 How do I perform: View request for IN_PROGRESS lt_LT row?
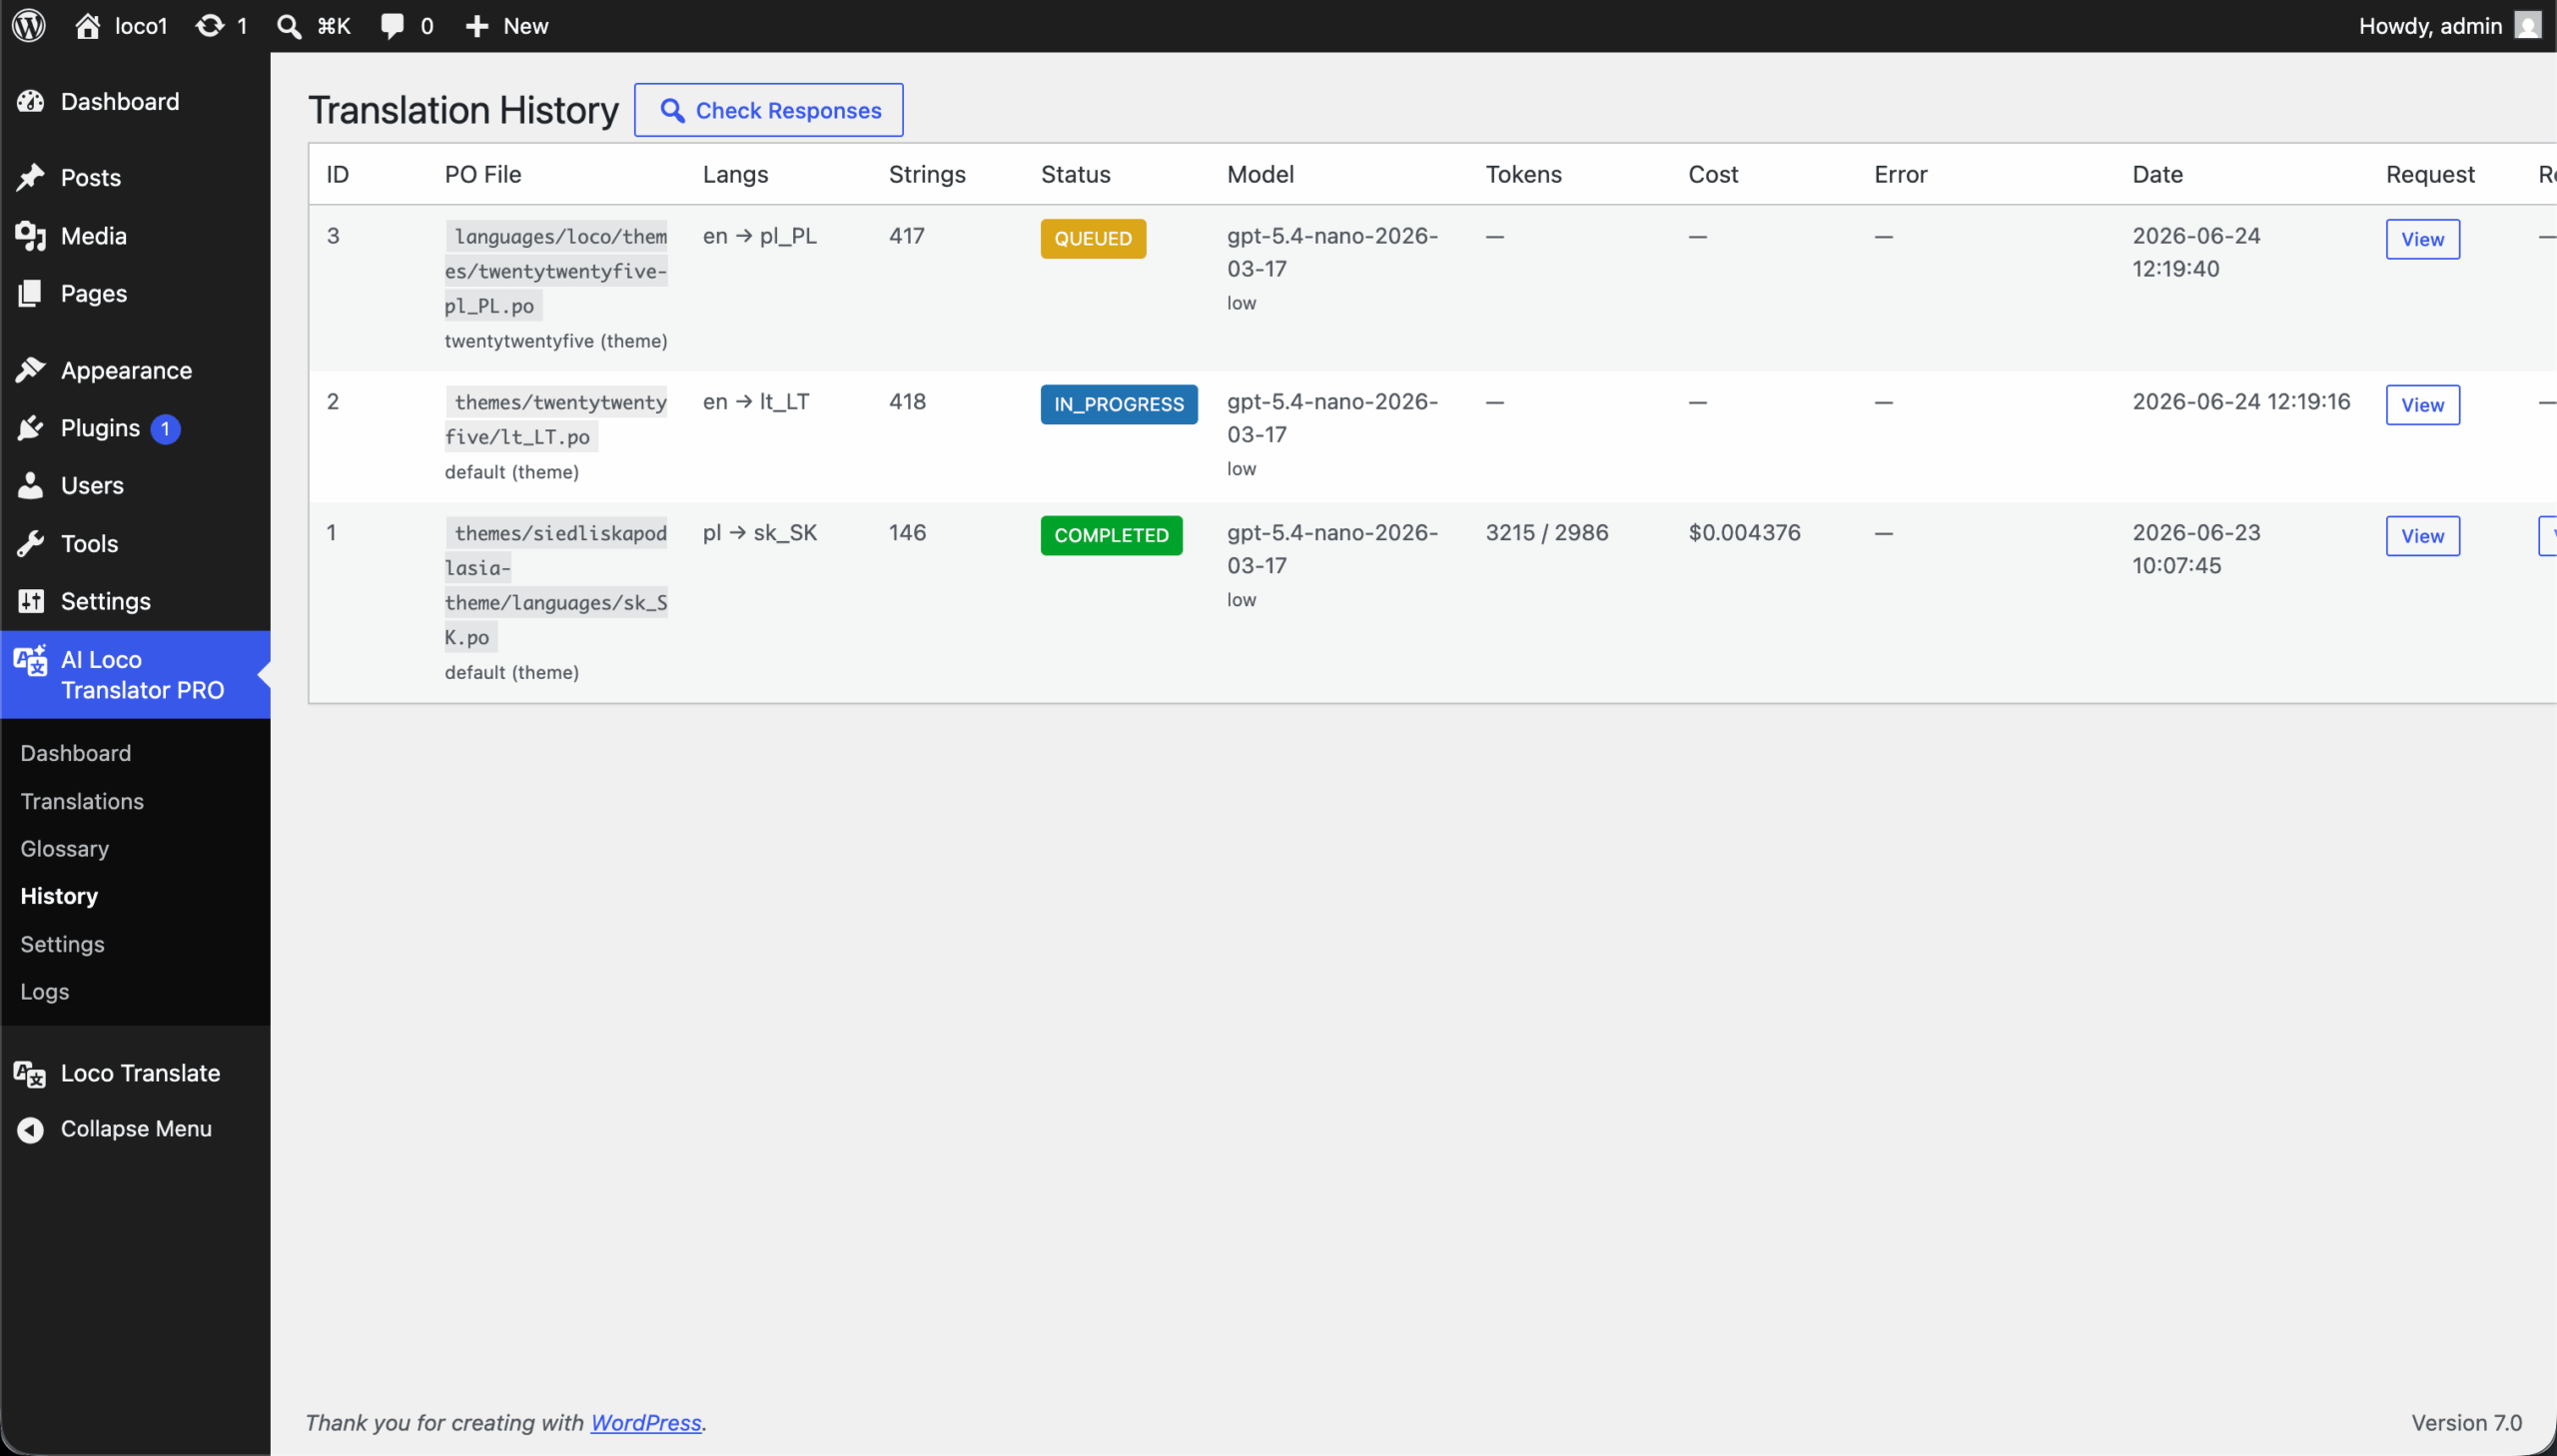[2422, 405]
